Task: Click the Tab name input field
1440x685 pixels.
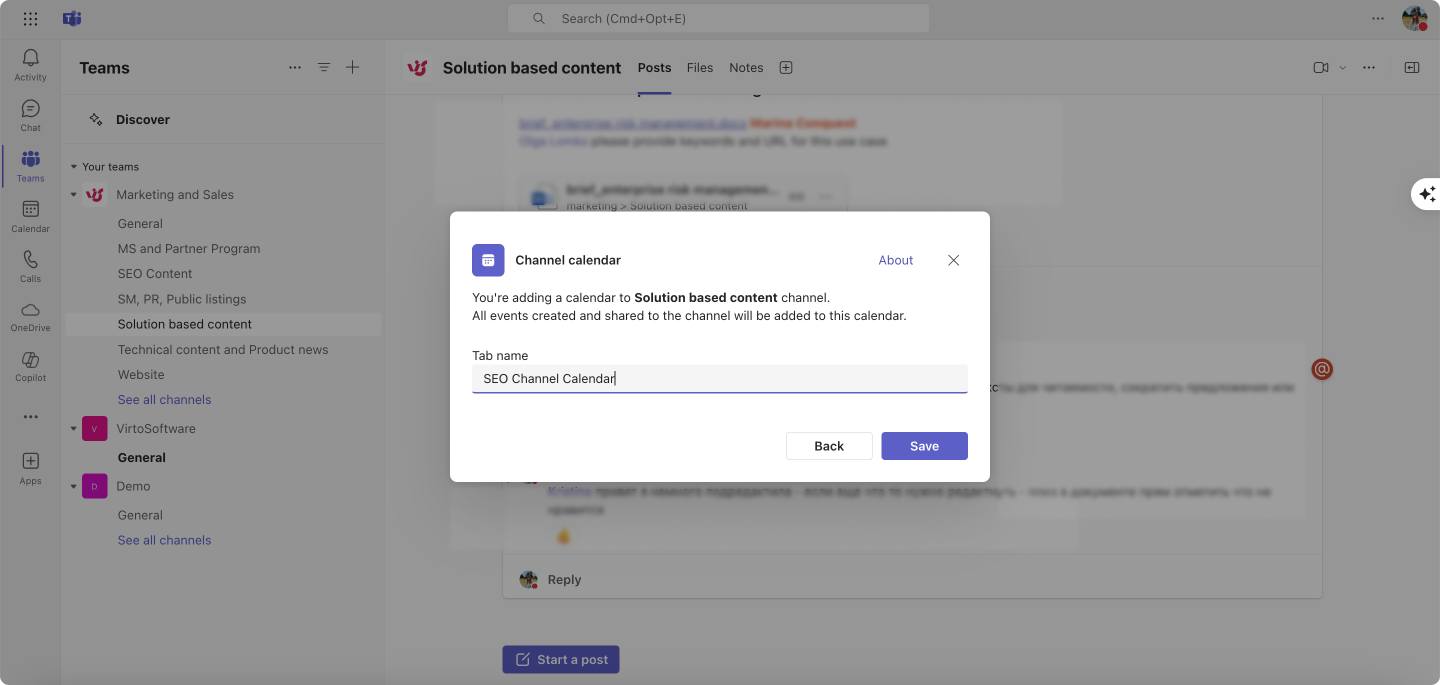Action: pos(720,379)
